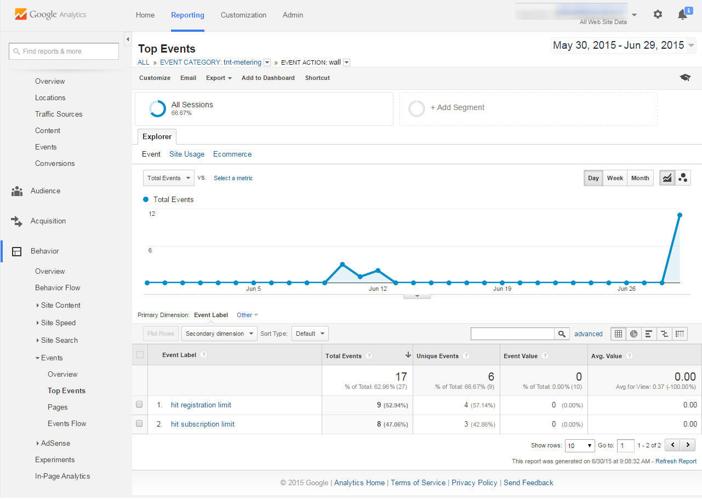This screenshot has height=500, width=702.
Task: Click the 'Find reports & more' search field
Action: click(x=64, y=51)
